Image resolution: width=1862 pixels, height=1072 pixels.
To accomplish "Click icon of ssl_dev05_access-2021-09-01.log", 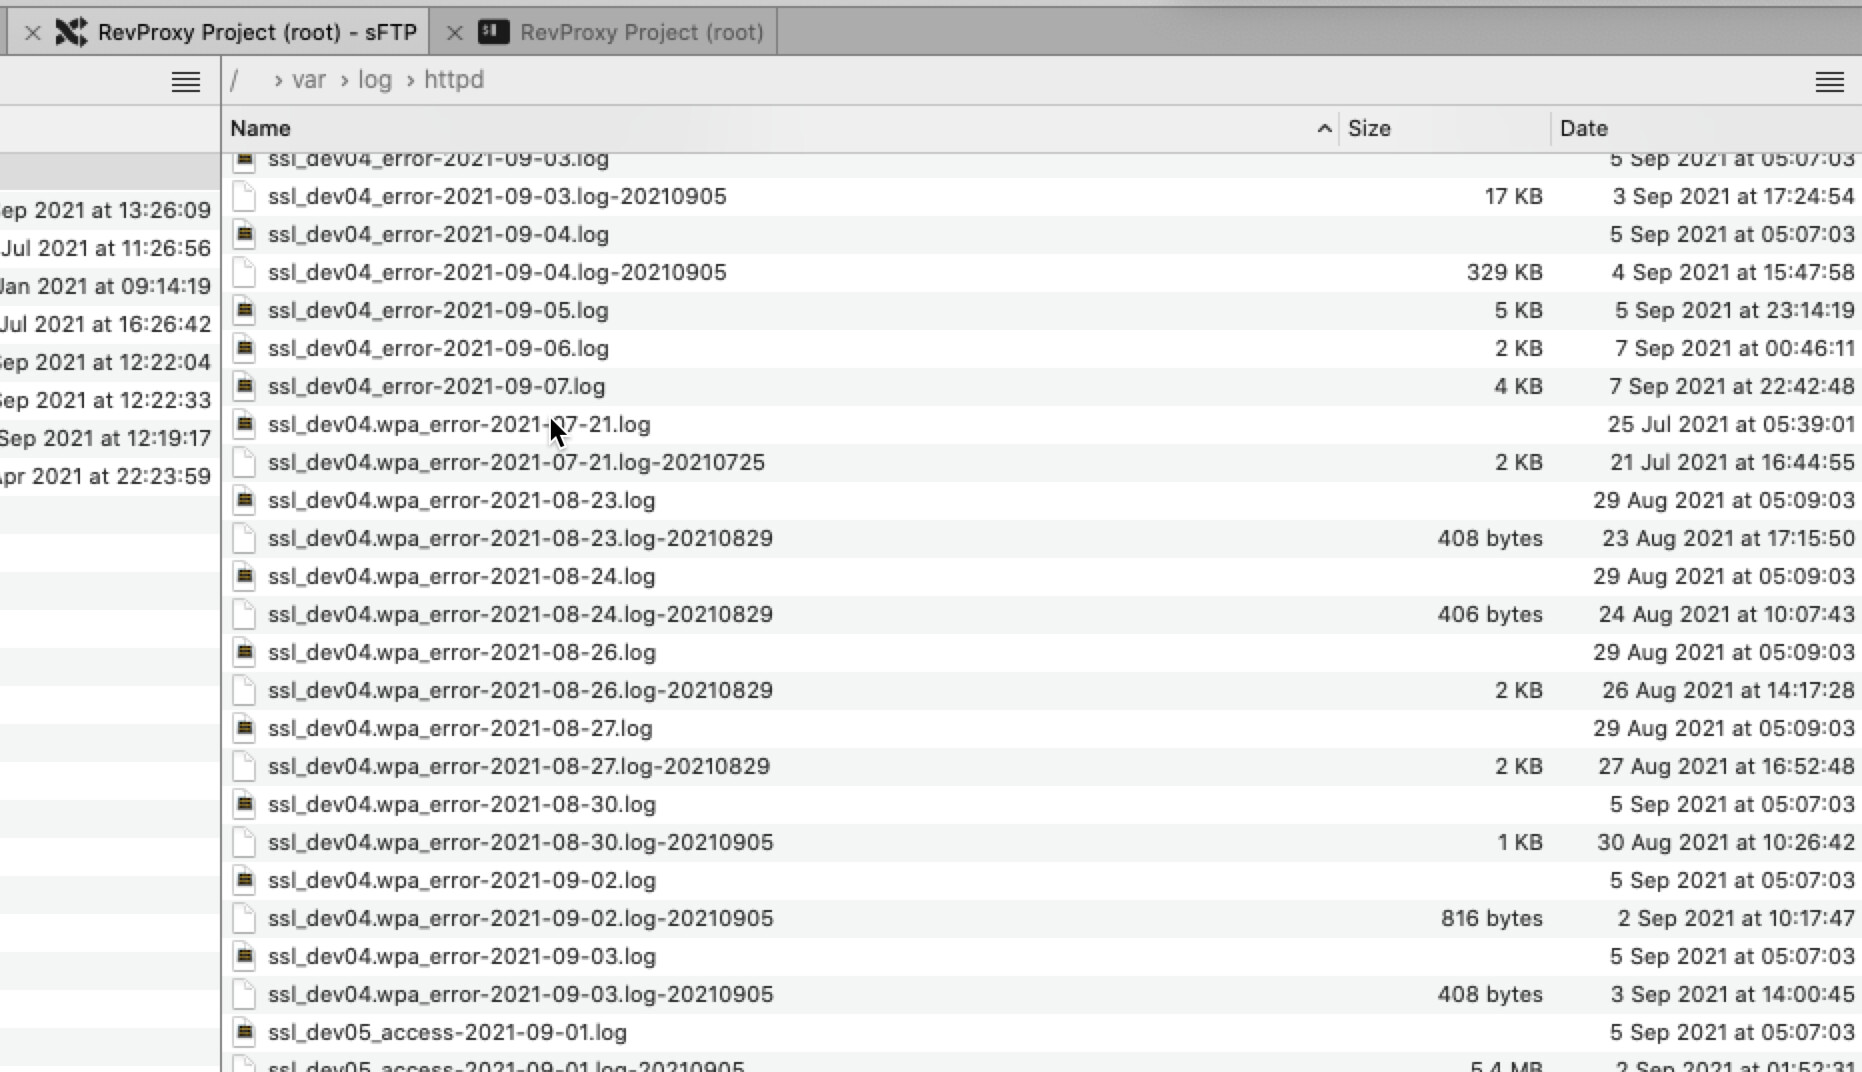I will coord(245,1032).
